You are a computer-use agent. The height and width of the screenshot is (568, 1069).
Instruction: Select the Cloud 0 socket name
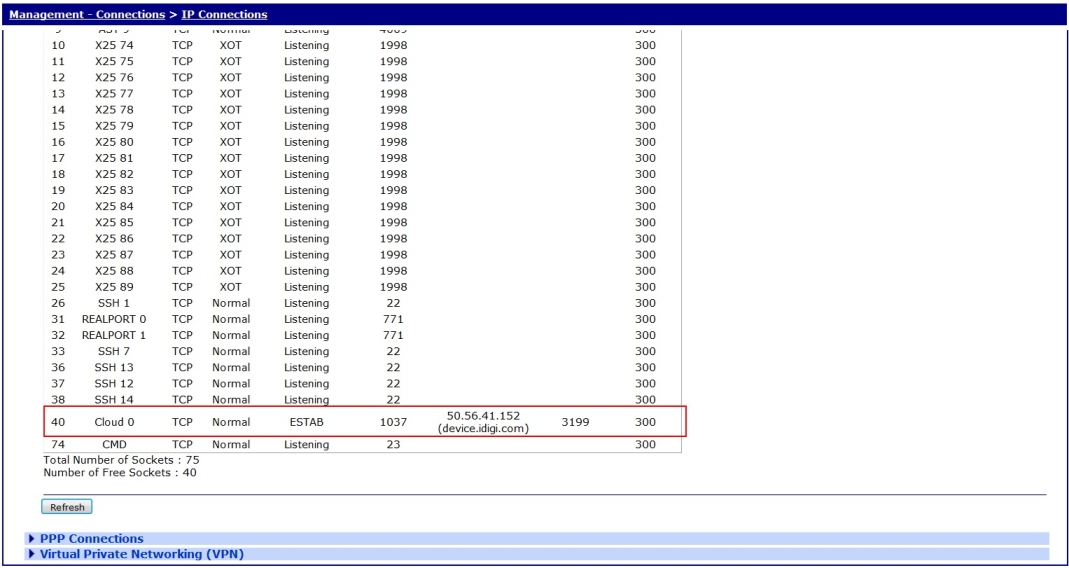114,423
